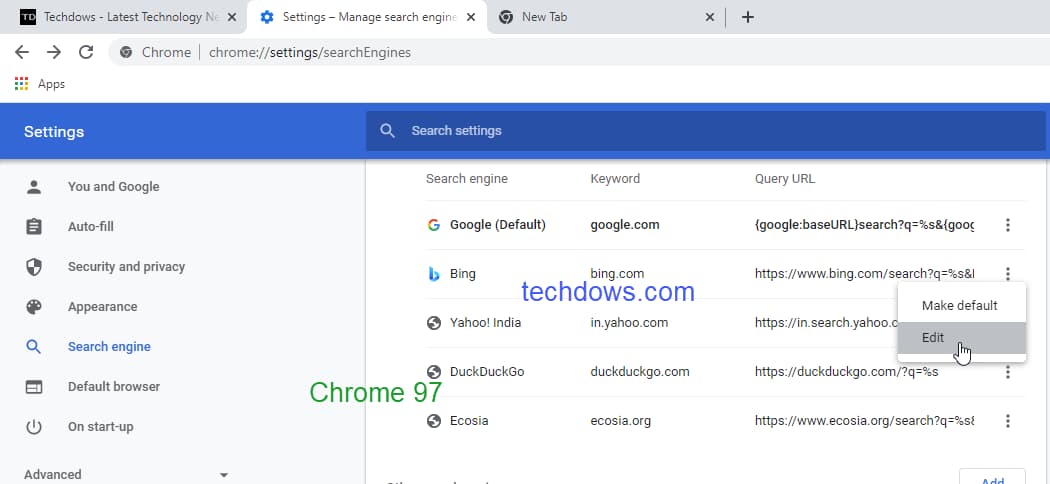Open more actions for Bing row
The width and height of the screenshot is (1050, 484).
pos(1007,274)
